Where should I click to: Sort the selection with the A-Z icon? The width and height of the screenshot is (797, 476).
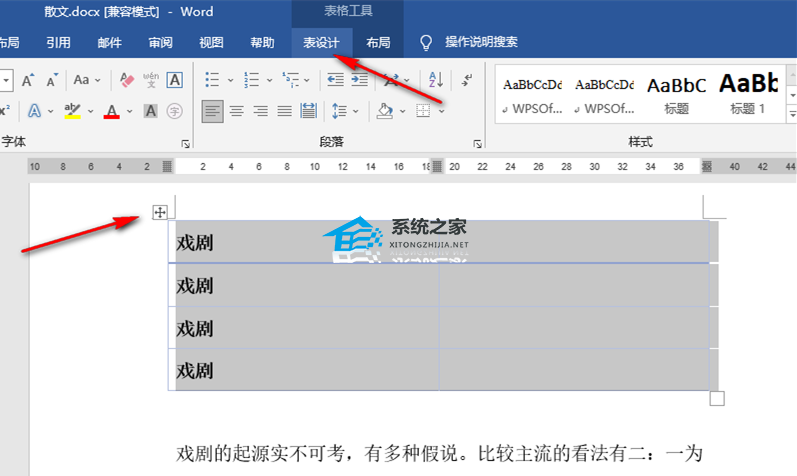click(436, 79)
